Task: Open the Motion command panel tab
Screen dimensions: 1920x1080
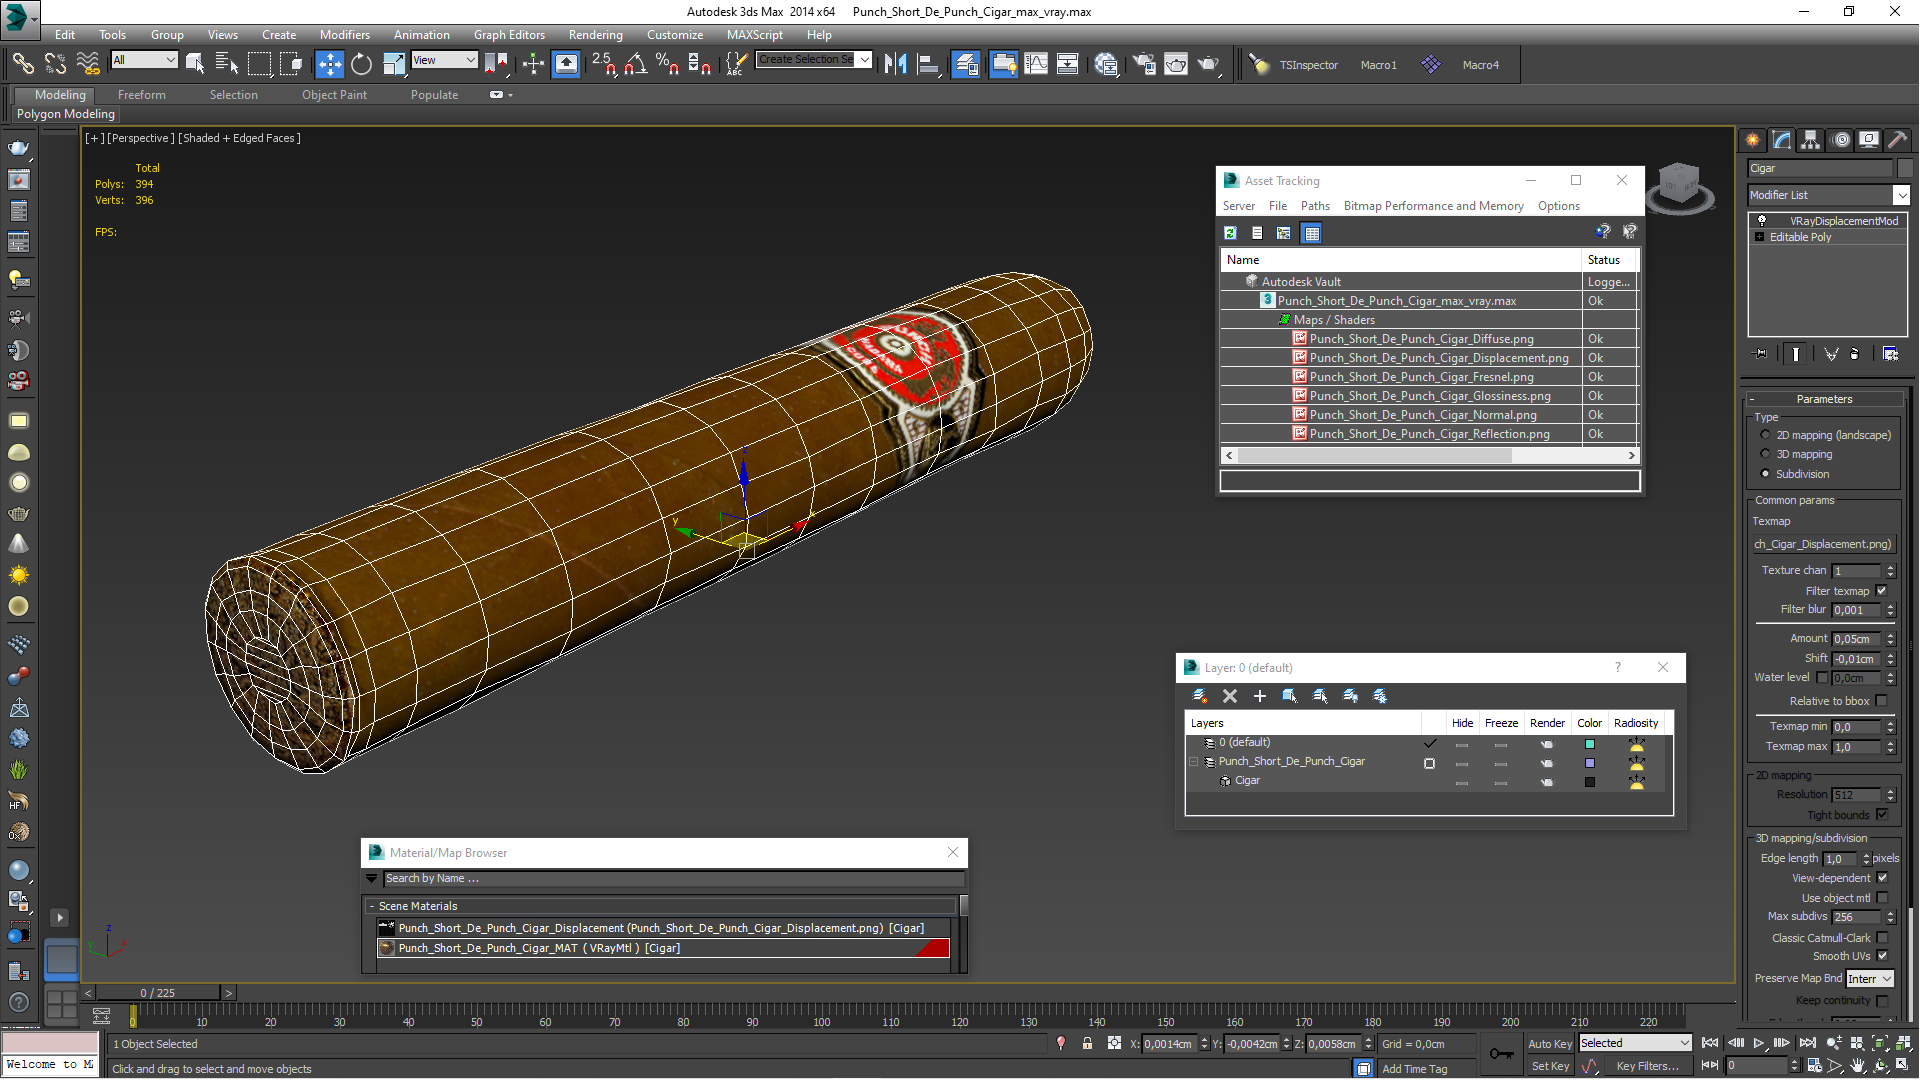Action: [x=1840, y=140]
